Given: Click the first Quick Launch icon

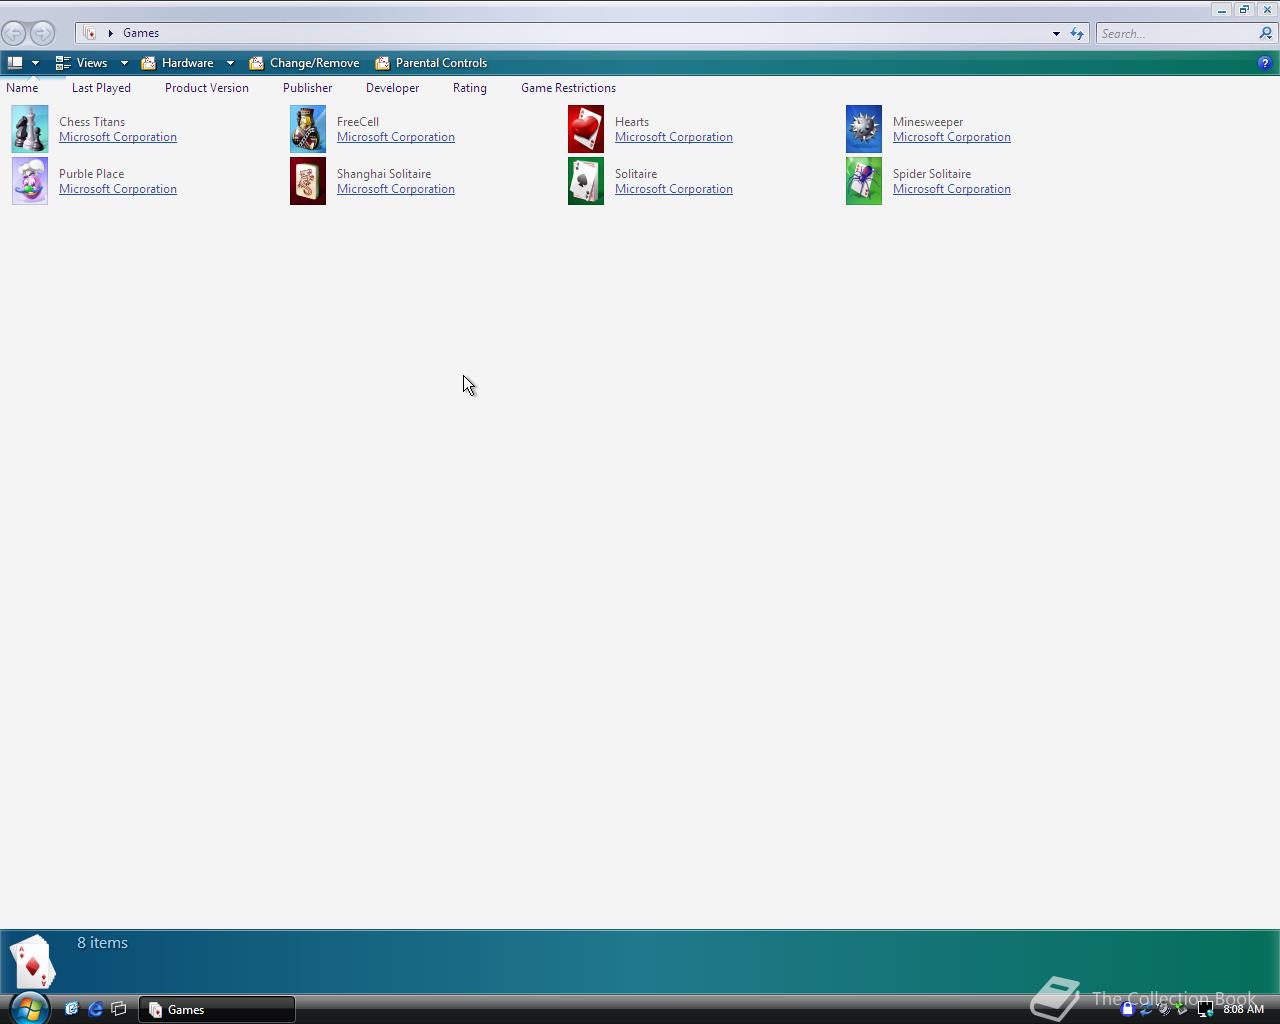Looking at the screenshot, I should [x=71, y=1009].
